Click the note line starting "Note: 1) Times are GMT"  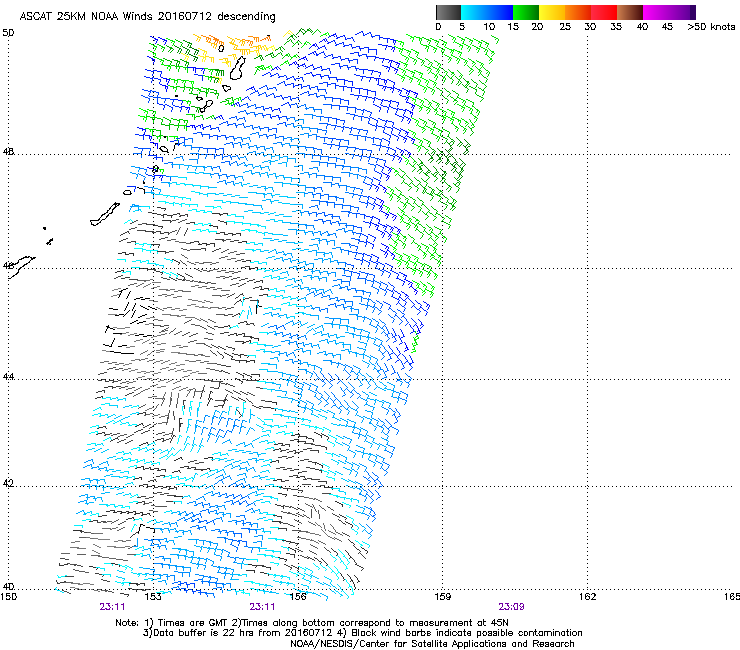pos(312,623)
